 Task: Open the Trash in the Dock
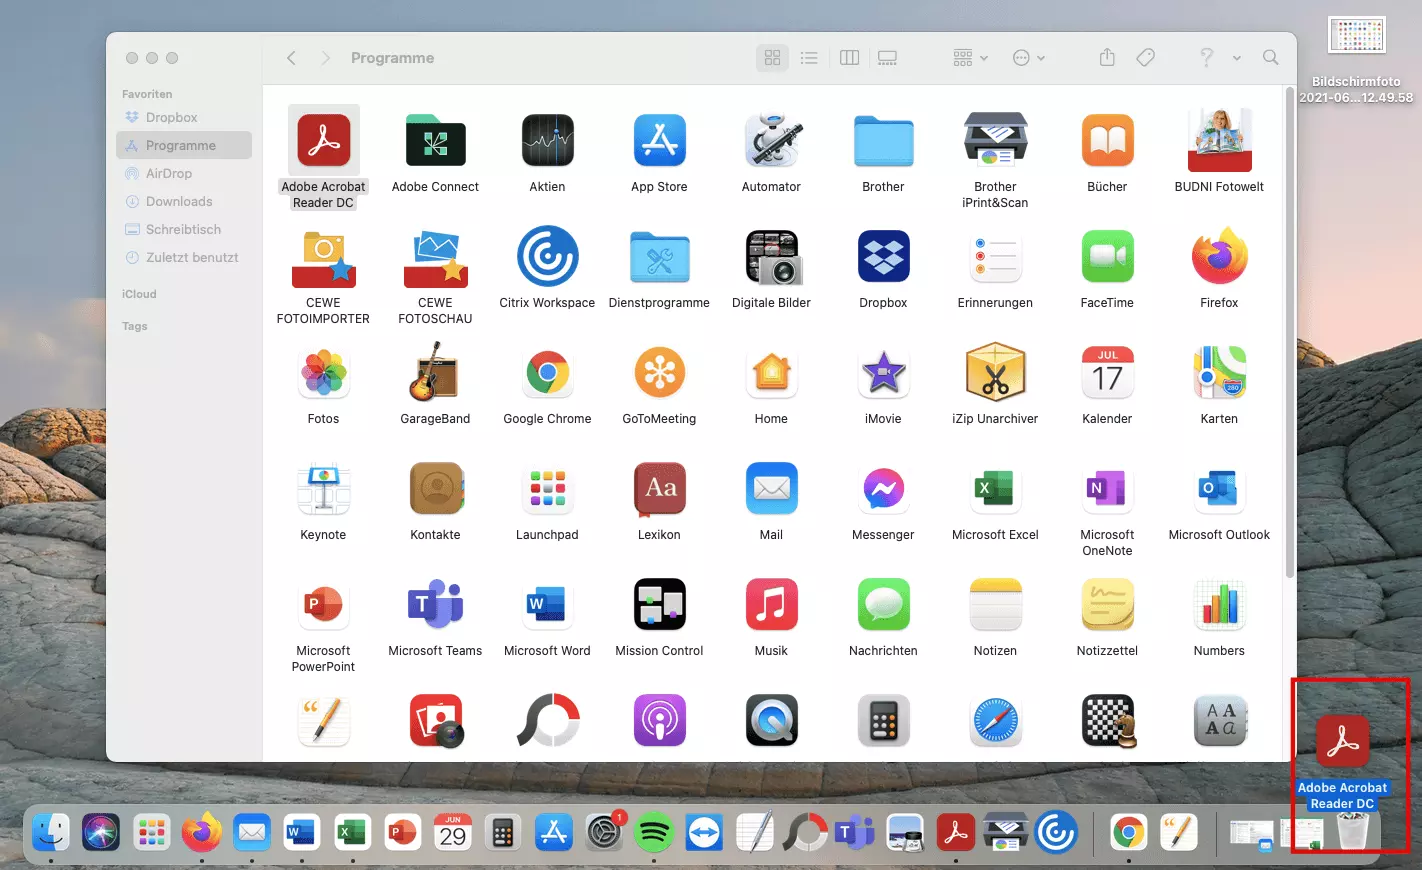coord(1353,831)
